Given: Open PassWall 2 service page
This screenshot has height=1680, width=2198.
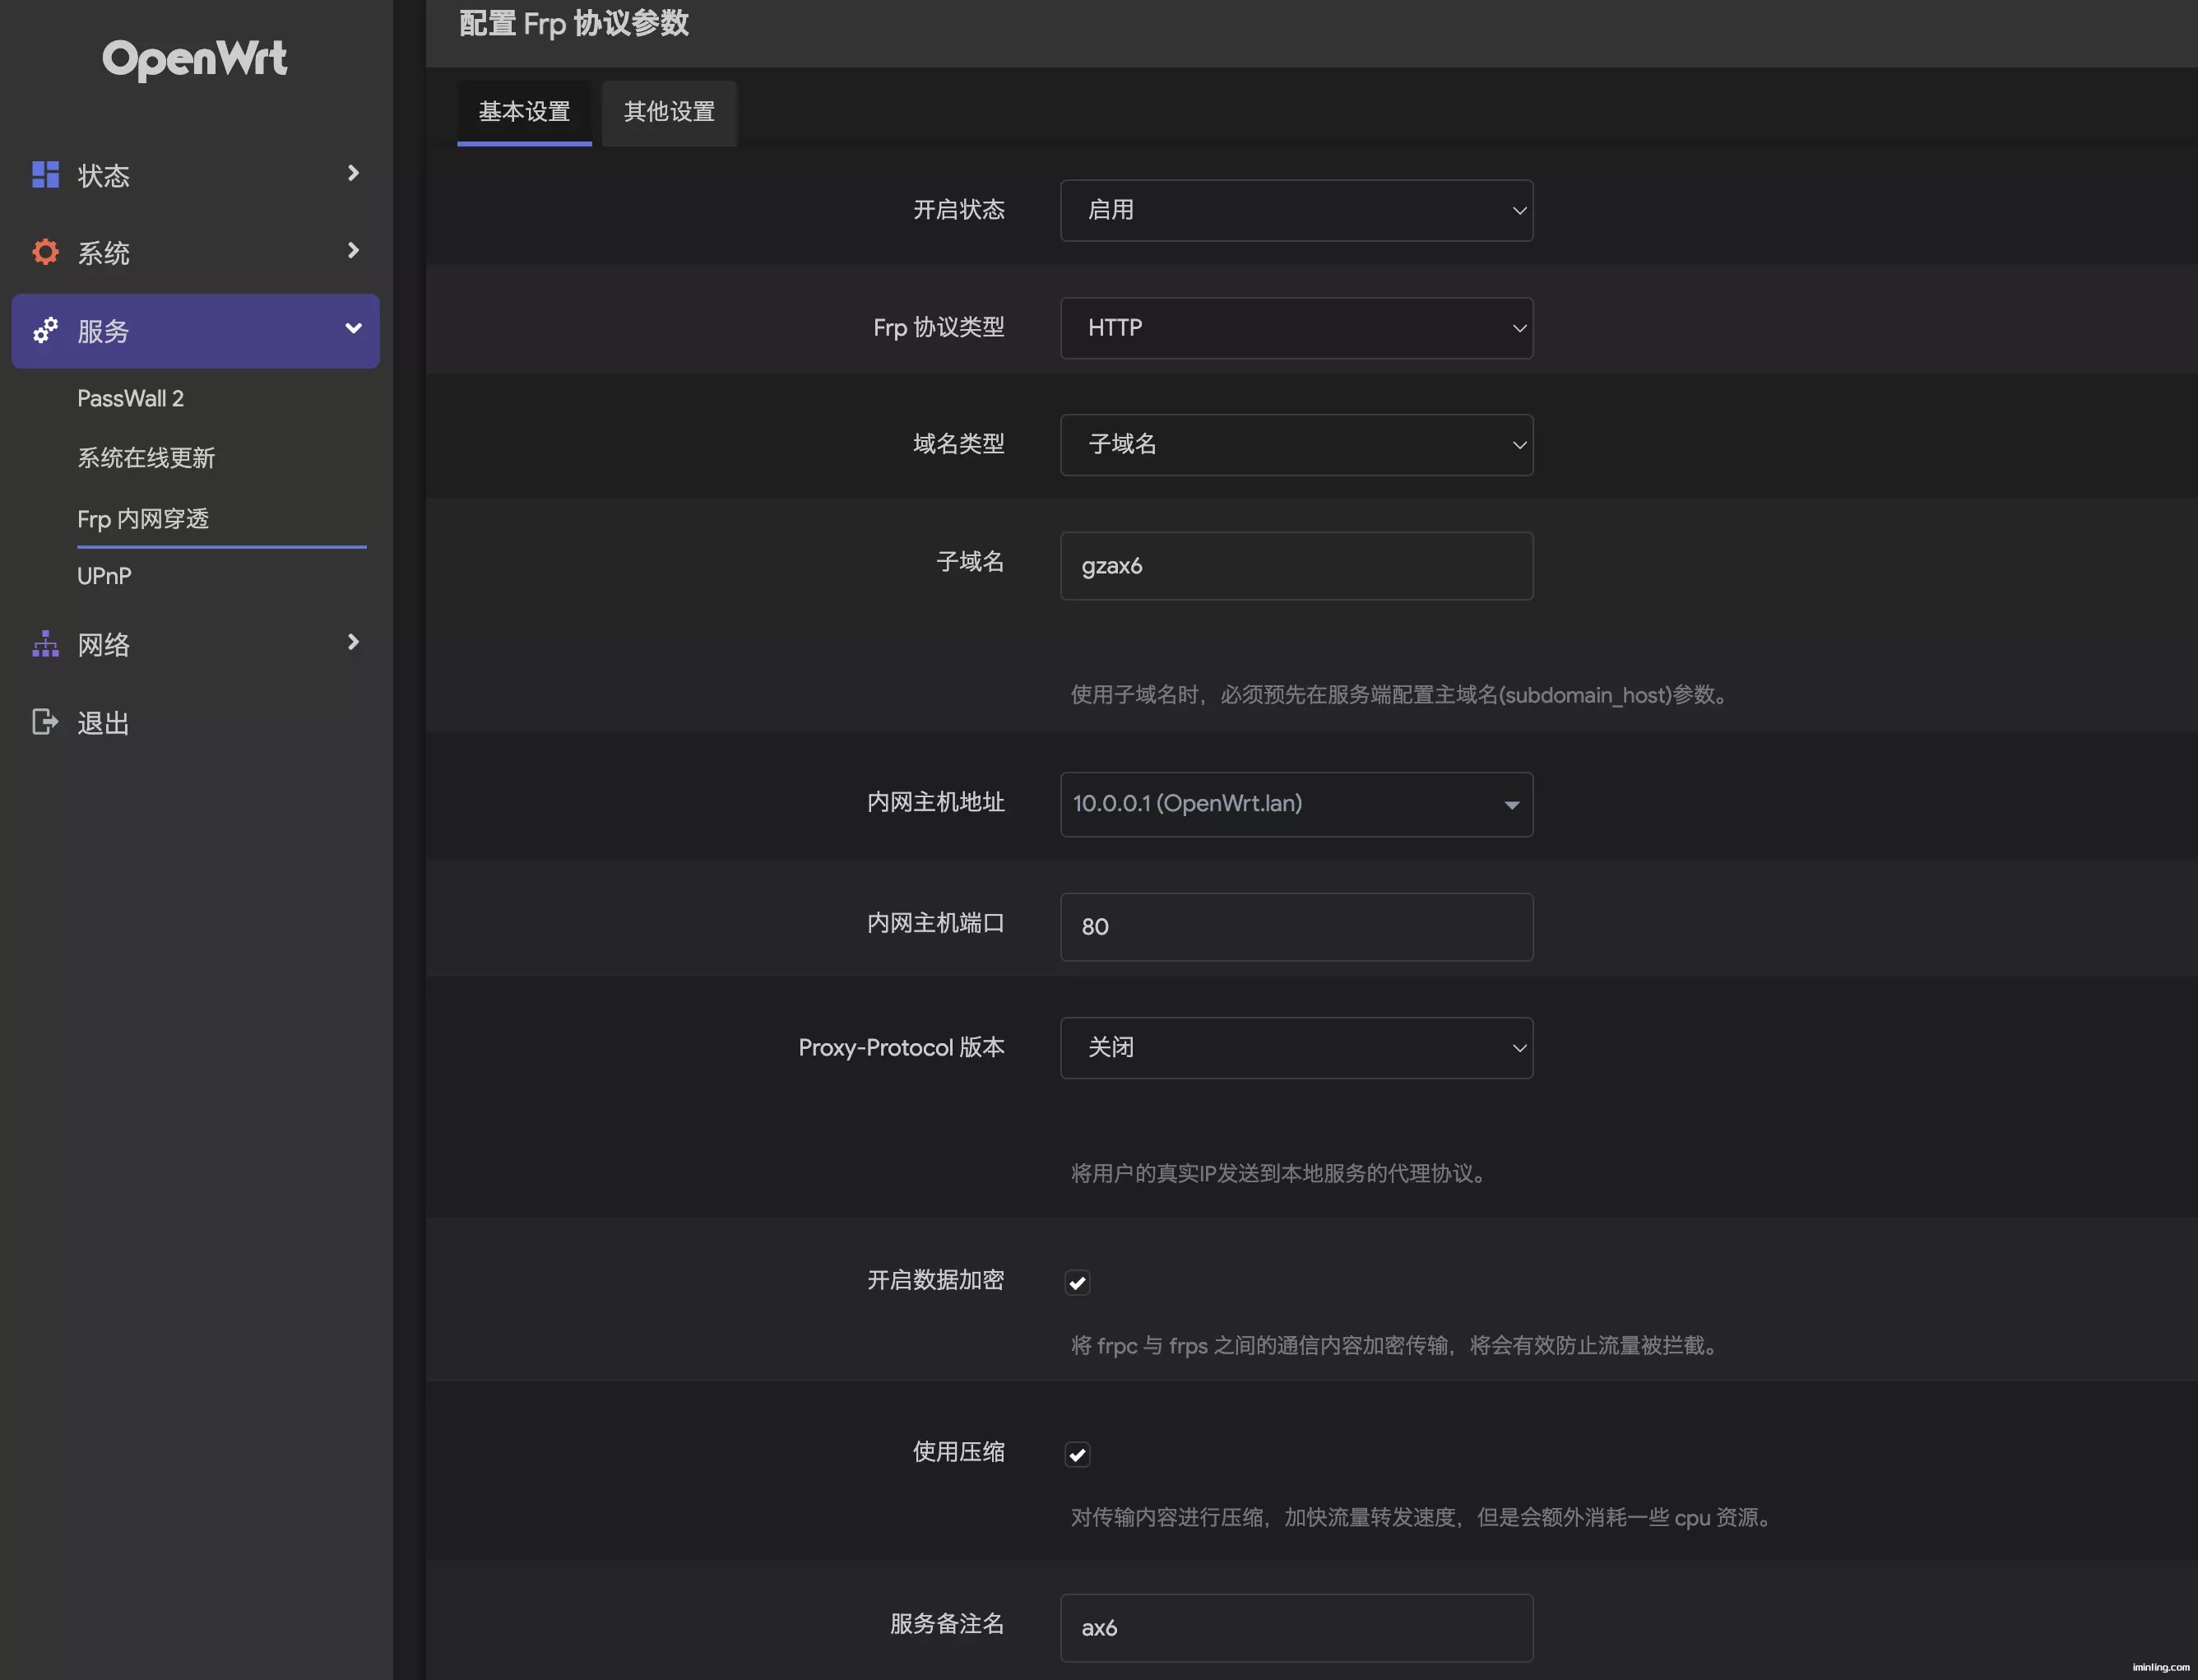Looking at the screenshot, I should (130, 398).
